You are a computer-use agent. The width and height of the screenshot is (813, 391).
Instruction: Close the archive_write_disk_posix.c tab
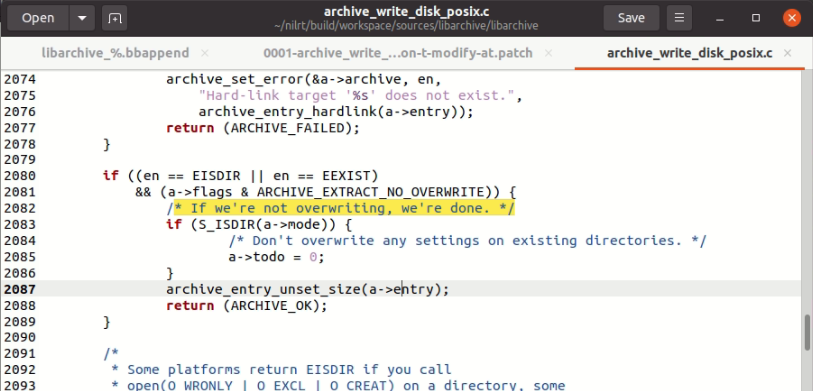pyautogui.click(x=787, y=53)
